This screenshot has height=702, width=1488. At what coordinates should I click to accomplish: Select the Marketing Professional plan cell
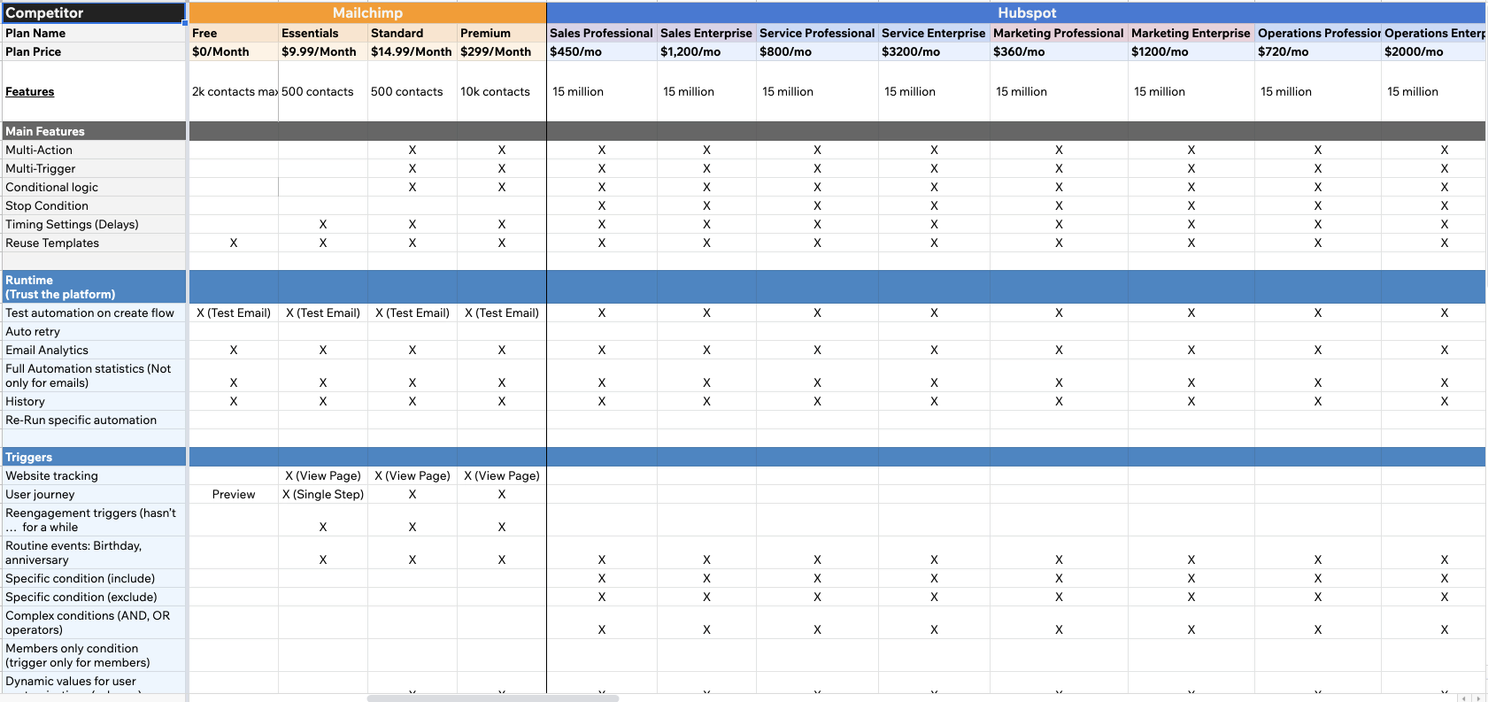(x=1059, y=33)
